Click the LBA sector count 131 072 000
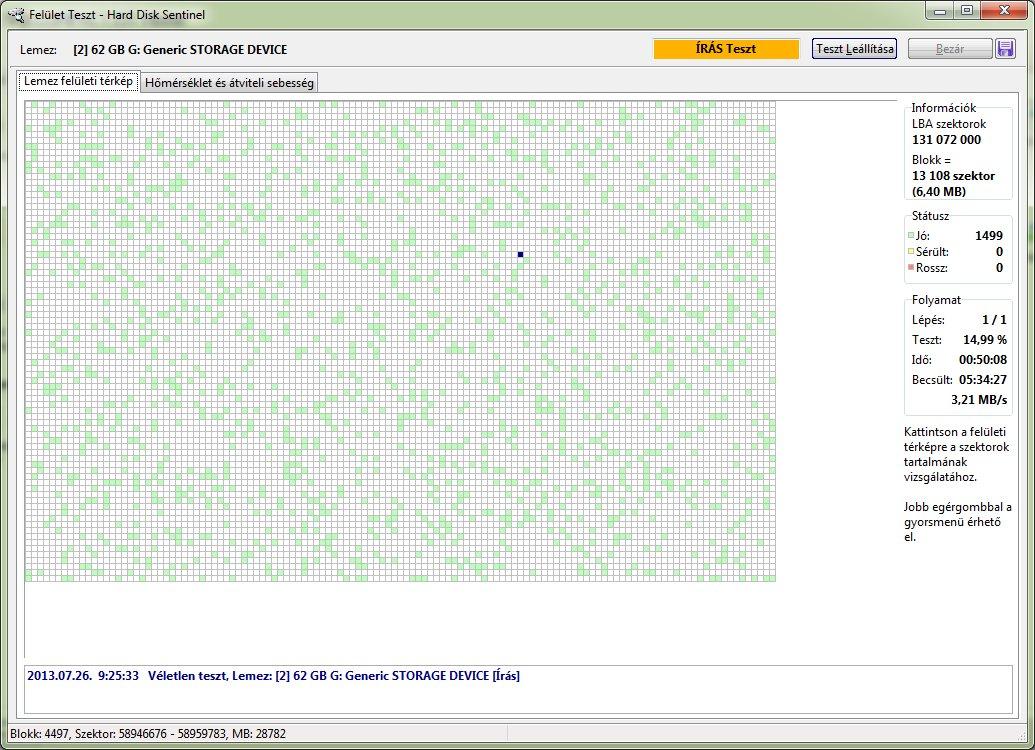1035x750 pixels. pyautogui.click(x=947, y=140)
